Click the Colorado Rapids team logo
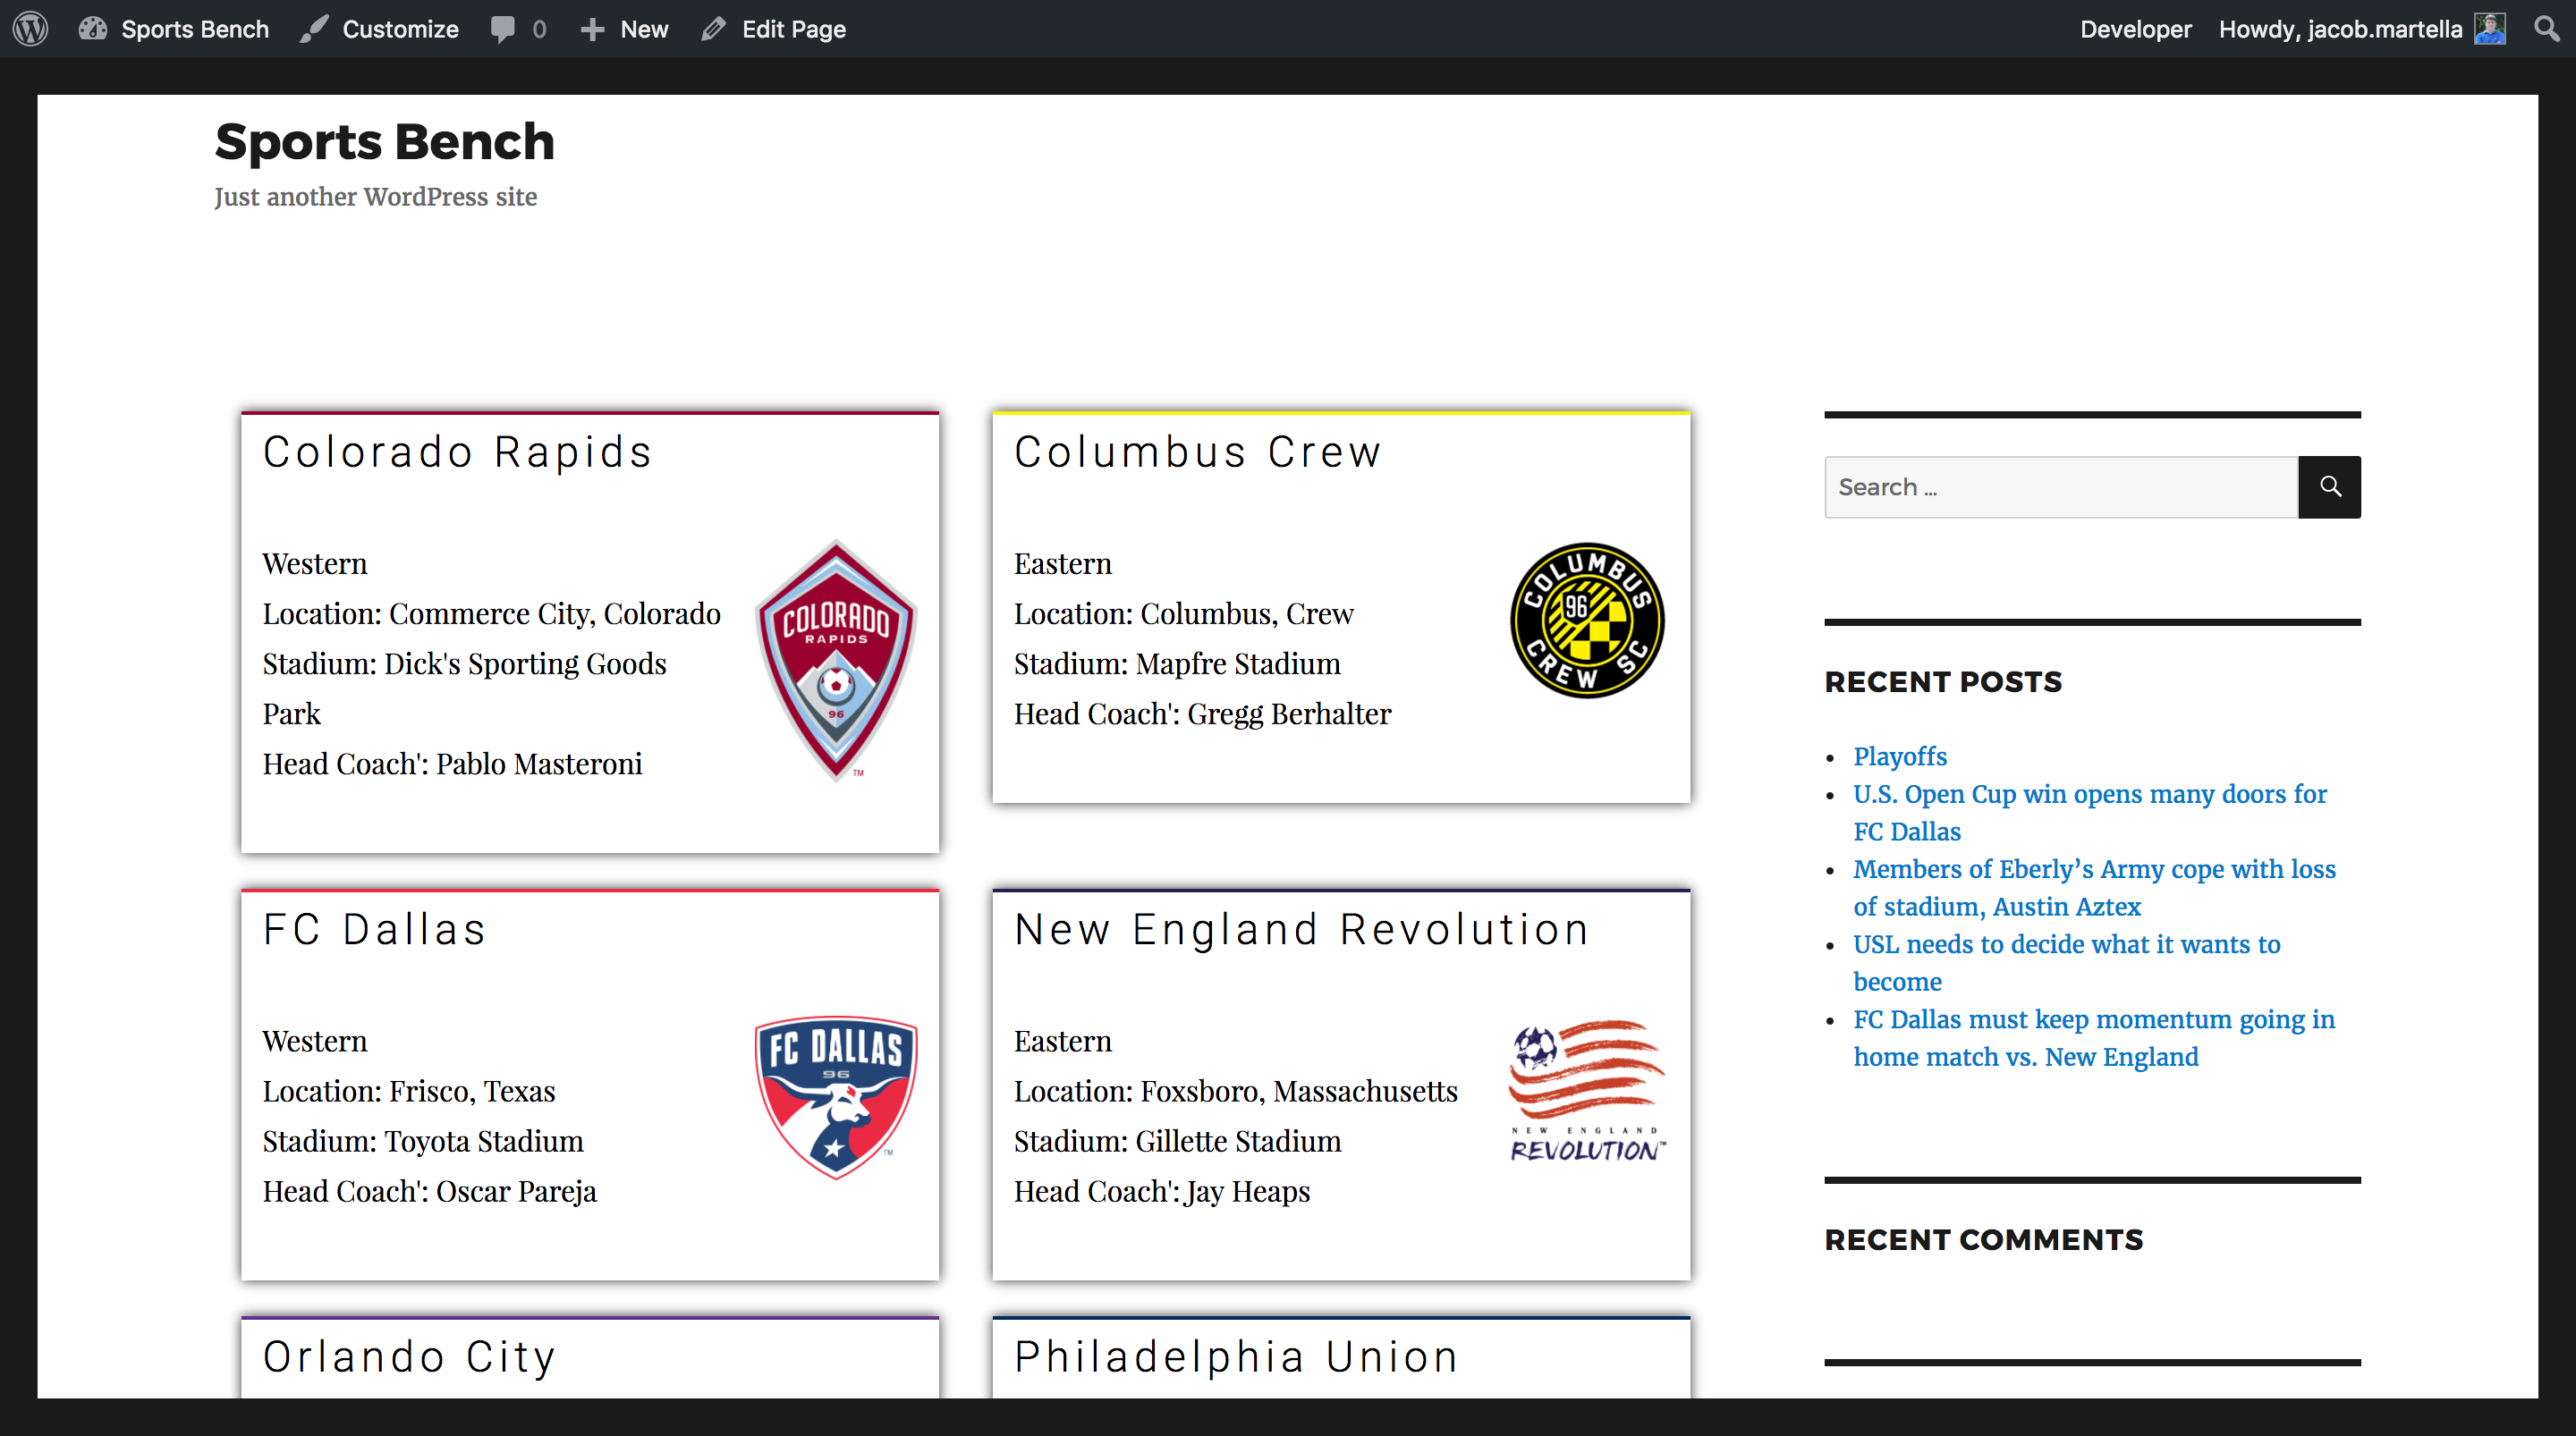Image resolution: width=2576 pixels, height=1436 pixels. point(836,660)
